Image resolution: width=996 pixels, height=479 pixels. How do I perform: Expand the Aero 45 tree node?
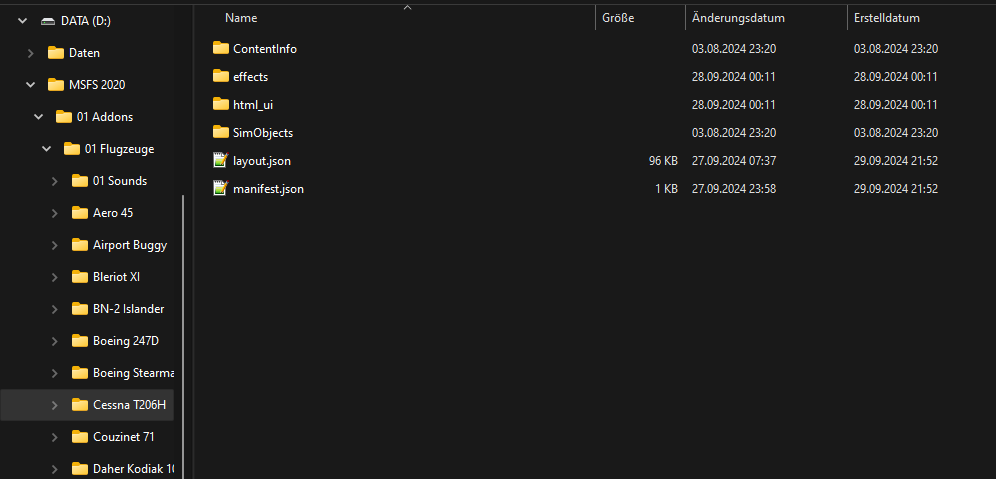click(x=55, y=213)
